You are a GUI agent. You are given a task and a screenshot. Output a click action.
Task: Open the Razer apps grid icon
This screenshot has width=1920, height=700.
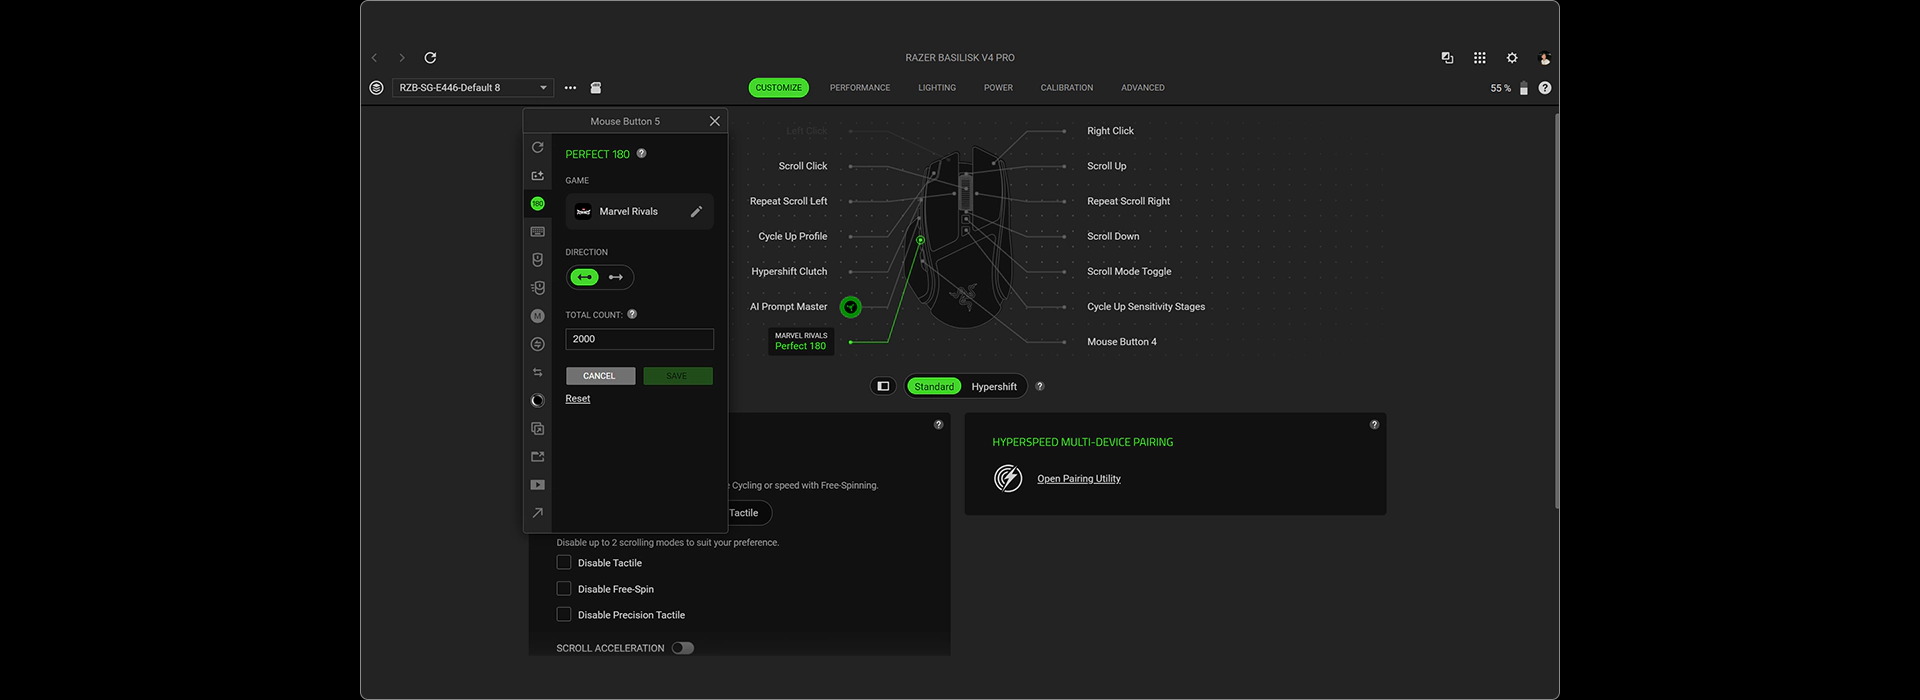(1479, 58)
